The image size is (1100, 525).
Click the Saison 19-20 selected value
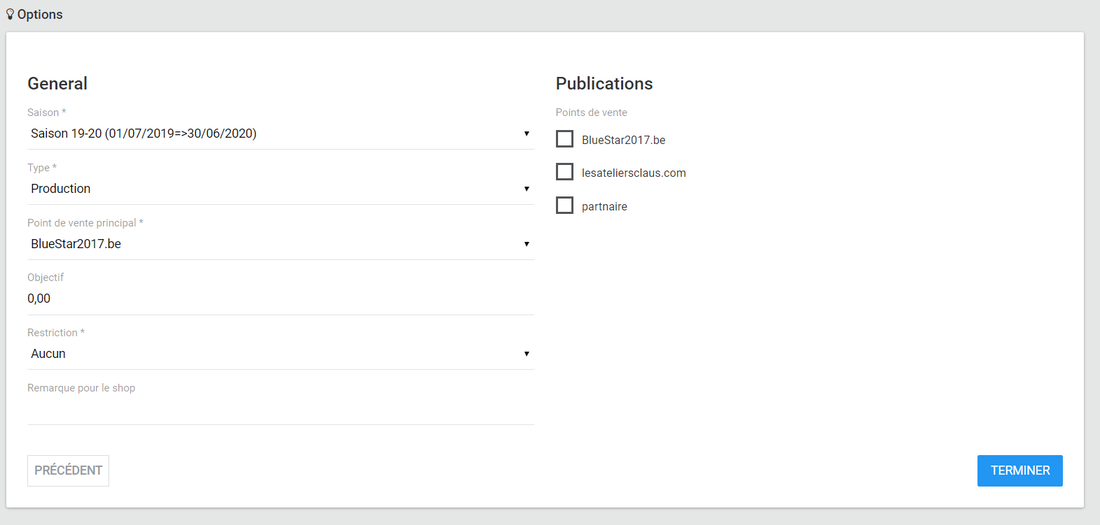click(x=144, y=133)
